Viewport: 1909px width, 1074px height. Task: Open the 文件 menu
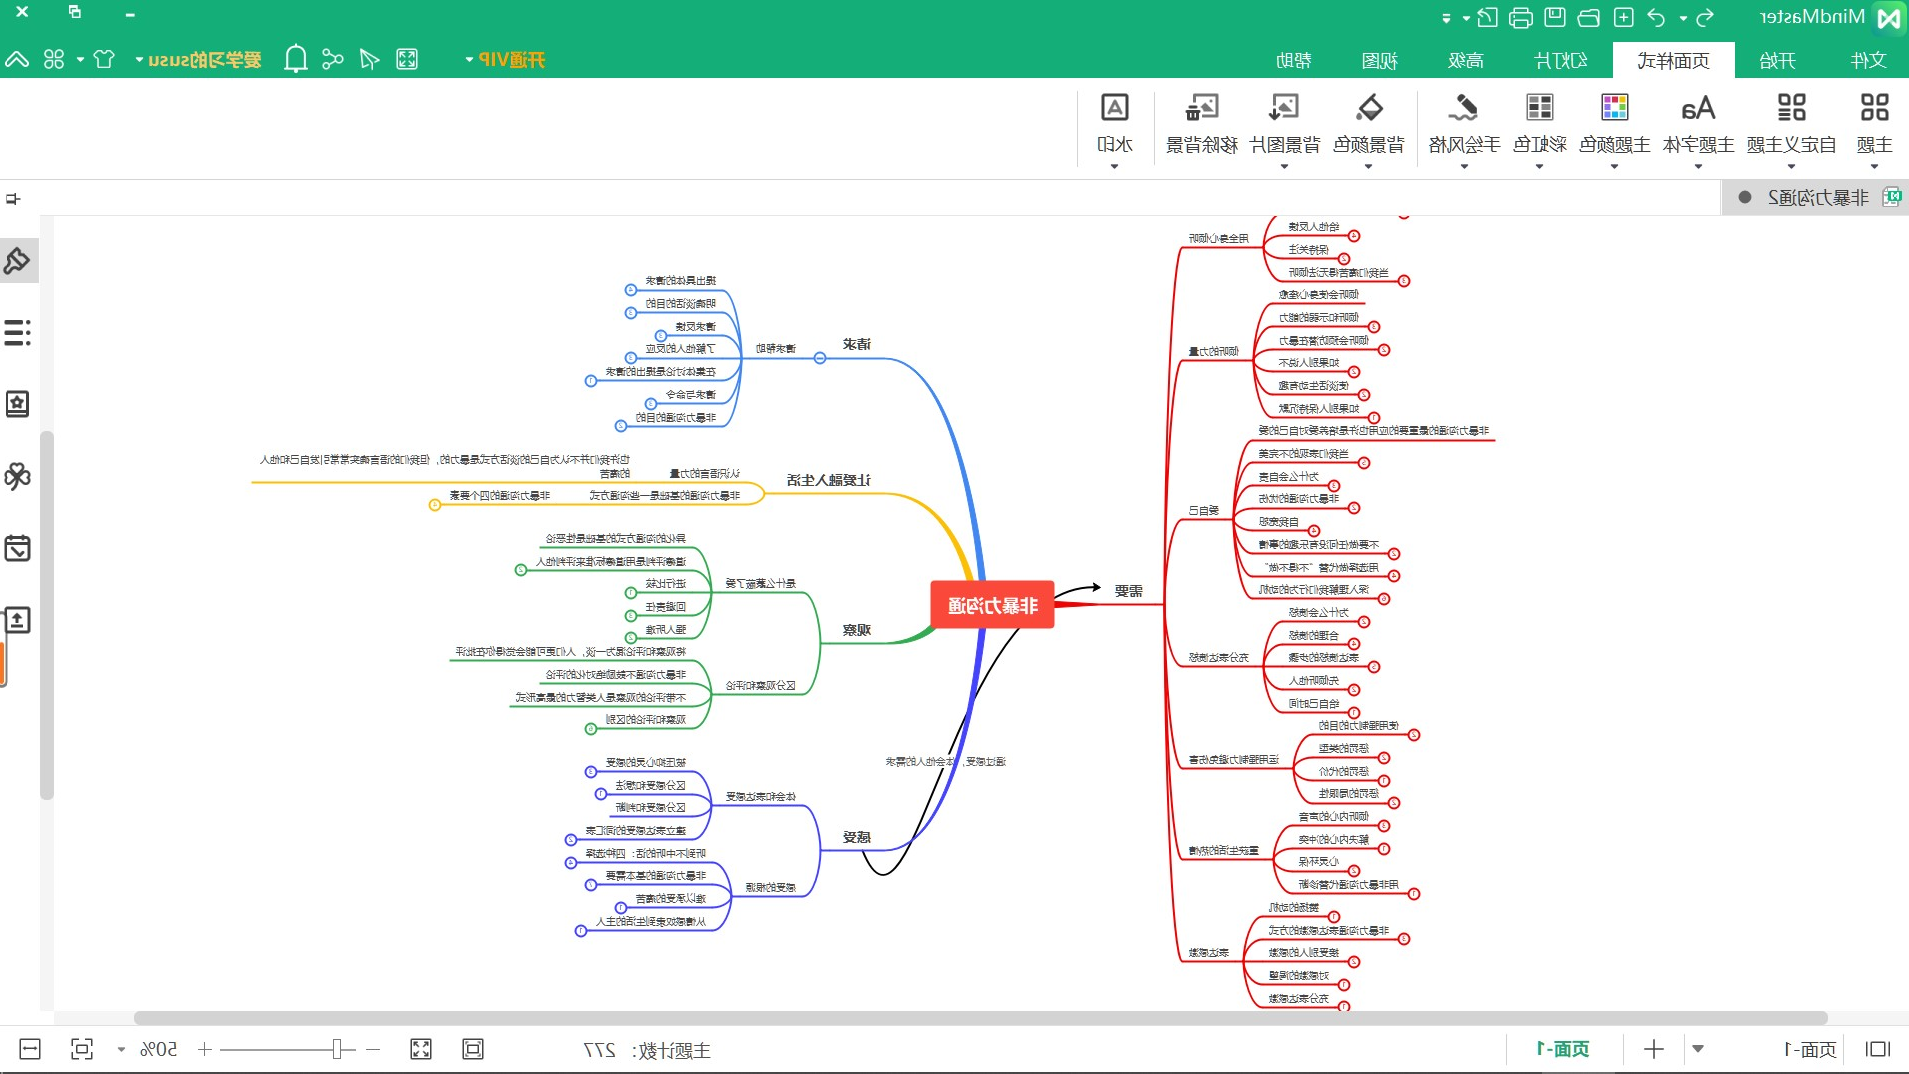click(x=1868, y=60)
